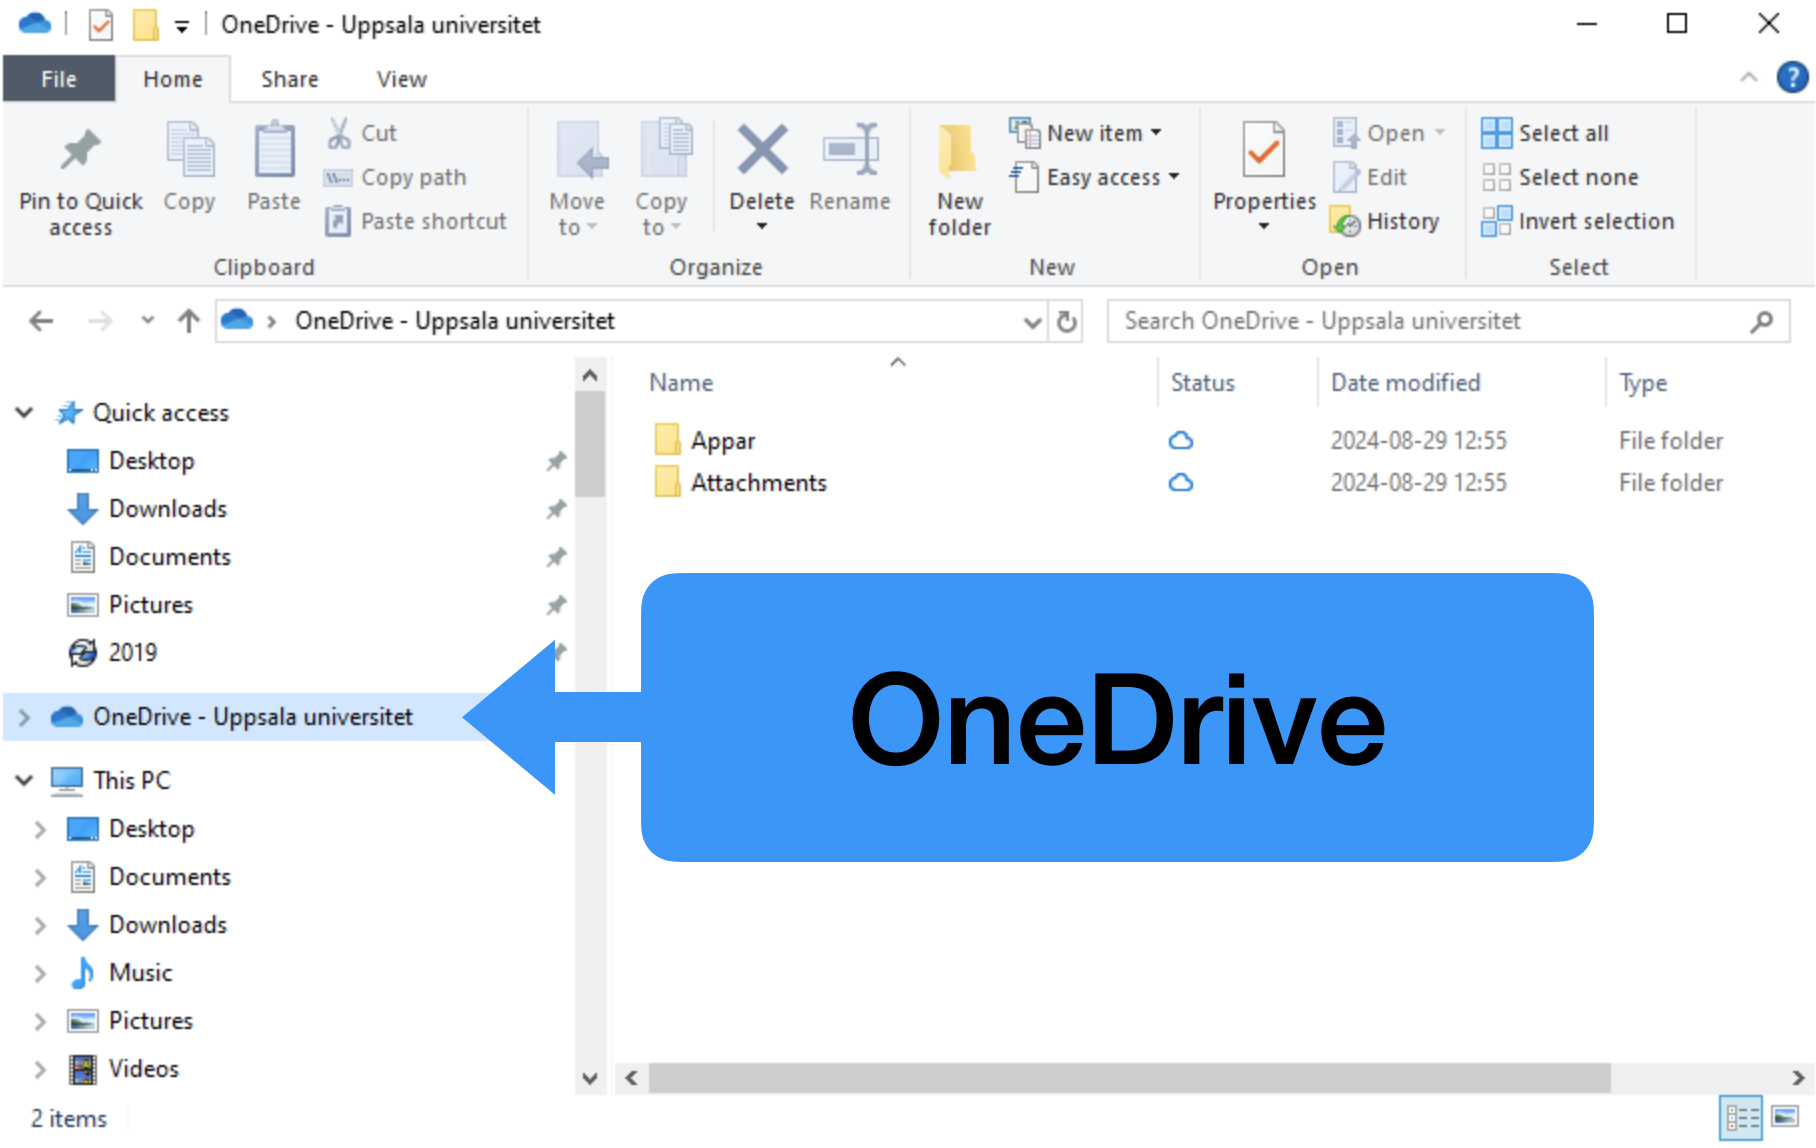
Task: Select Pictures under This PC
Action: coord(150,1021)
